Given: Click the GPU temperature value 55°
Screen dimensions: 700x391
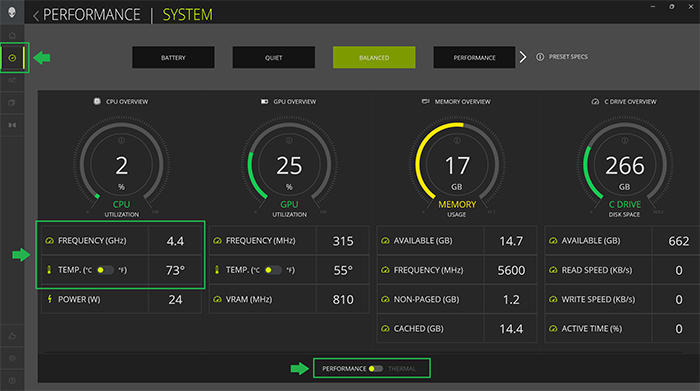Looking at the screenshot, I should pos(343,270).
